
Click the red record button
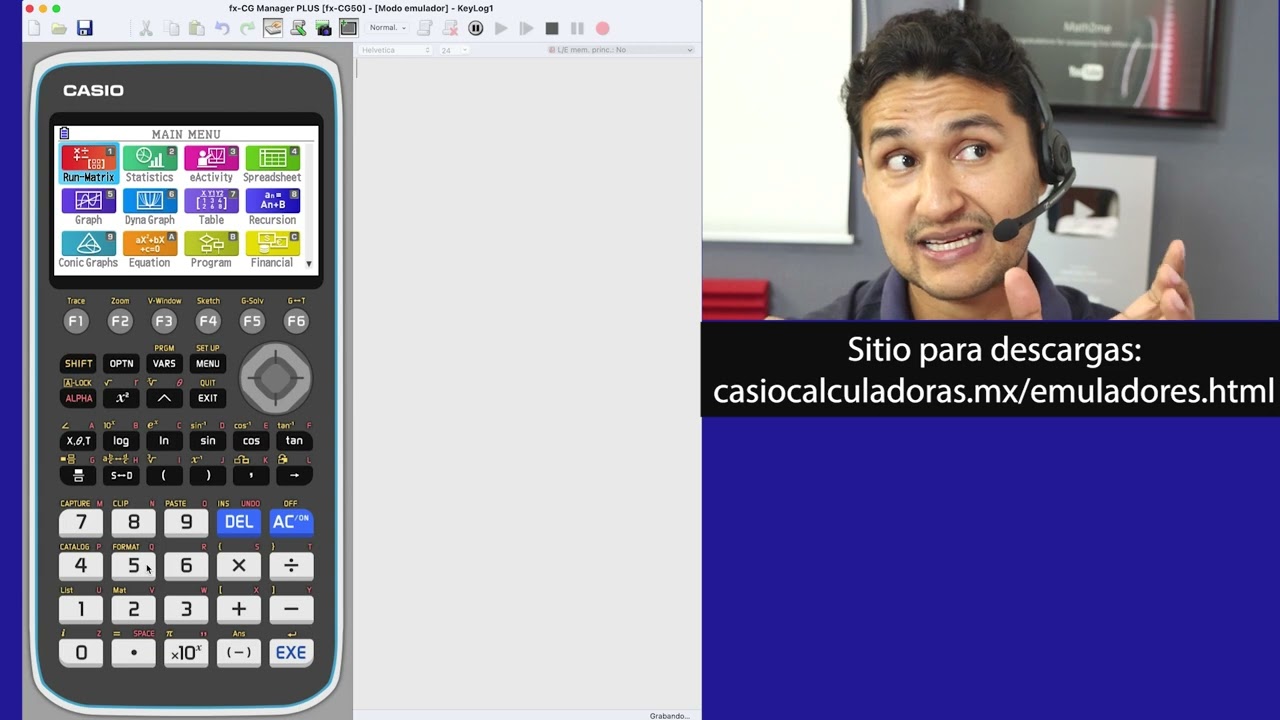point(602,29)
